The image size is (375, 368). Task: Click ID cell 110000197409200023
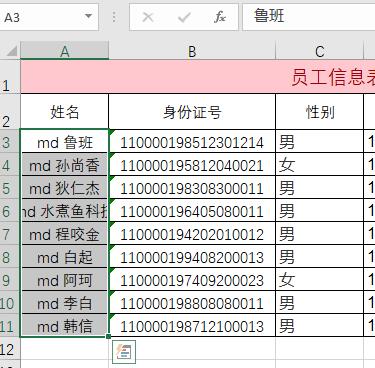point(192,280)
